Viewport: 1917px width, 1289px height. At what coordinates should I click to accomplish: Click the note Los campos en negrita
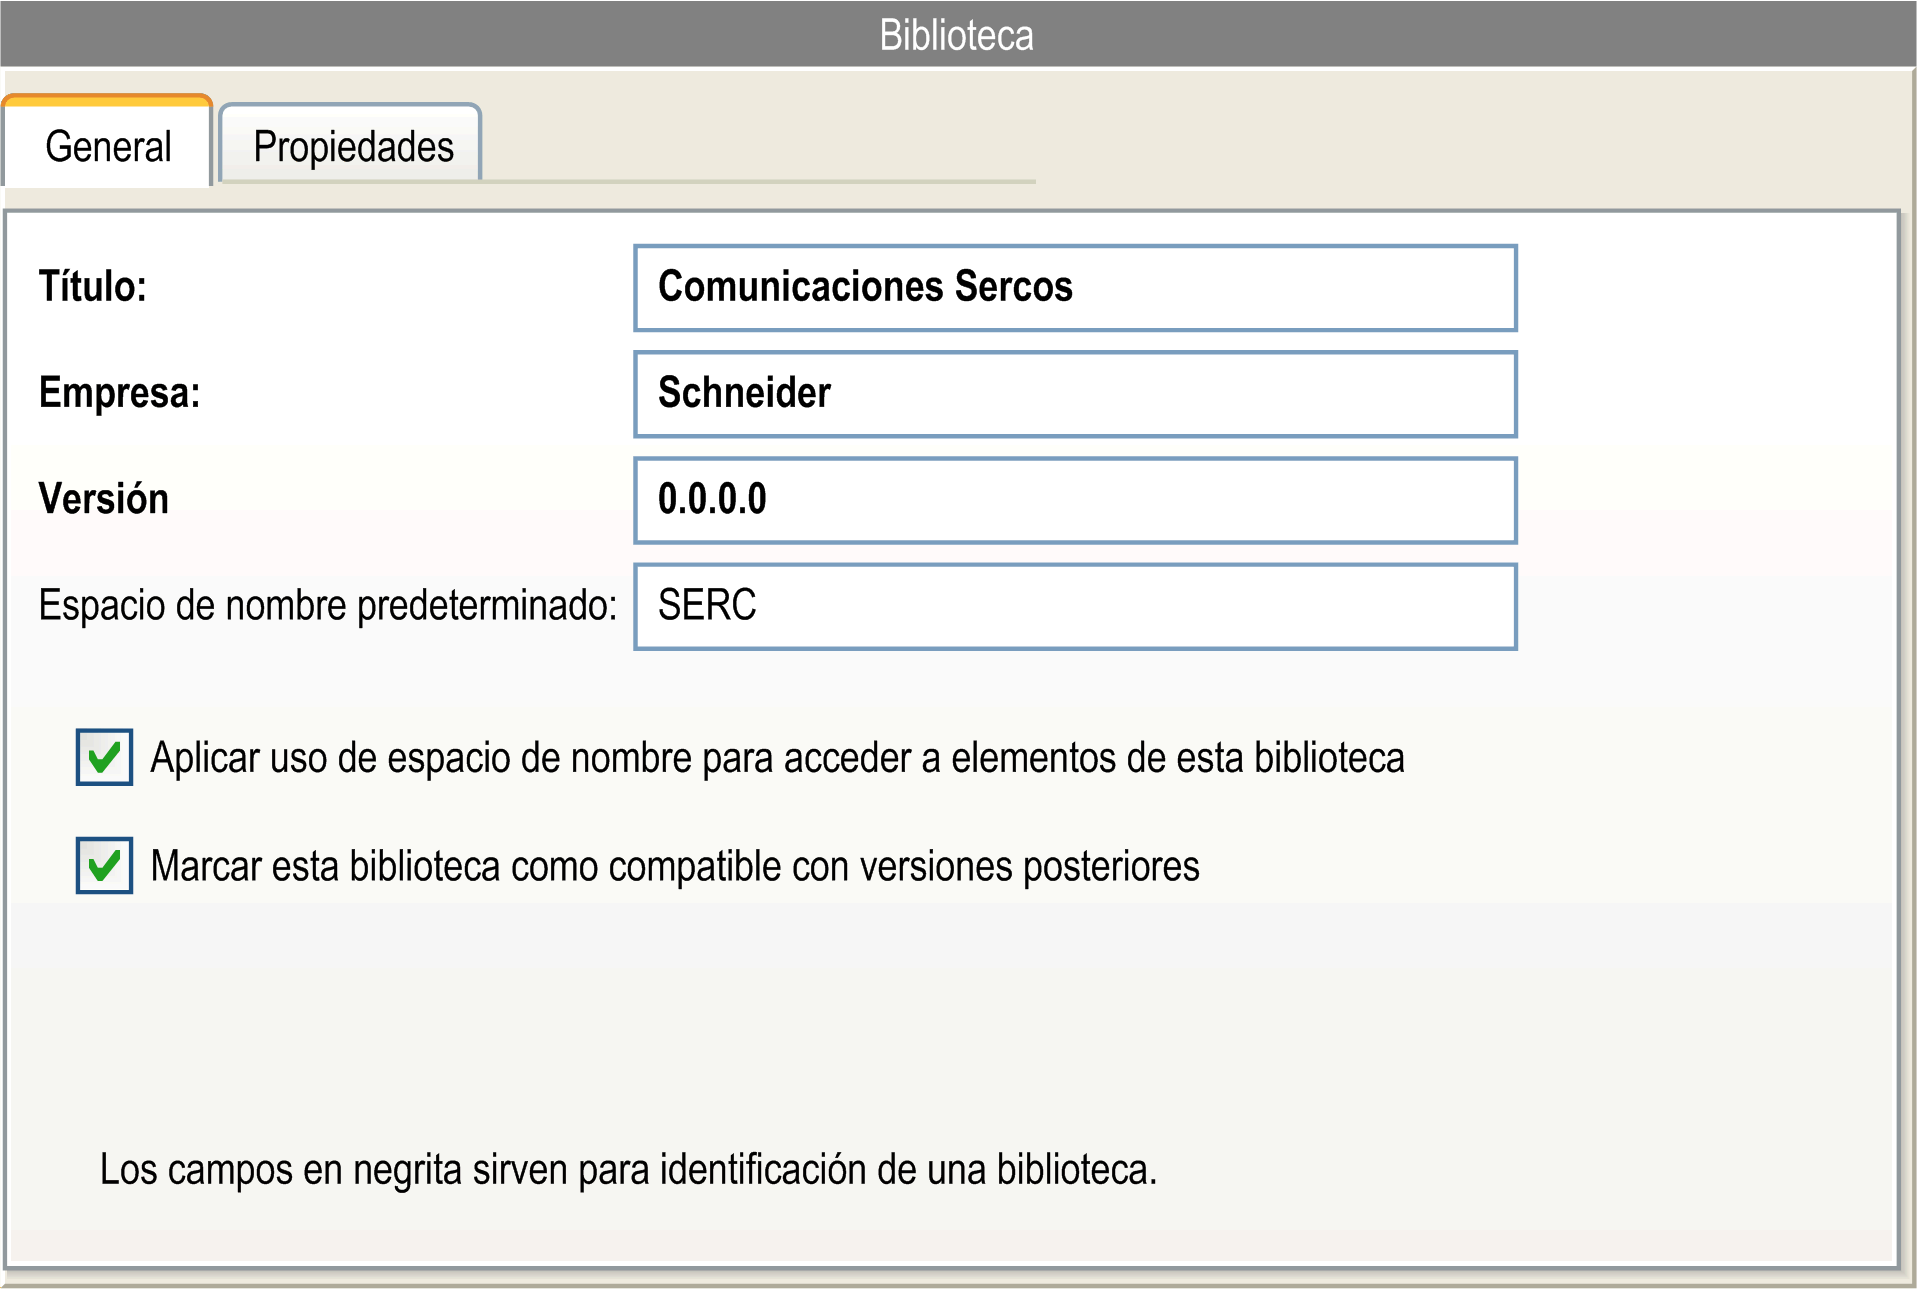click(628, 1170)
